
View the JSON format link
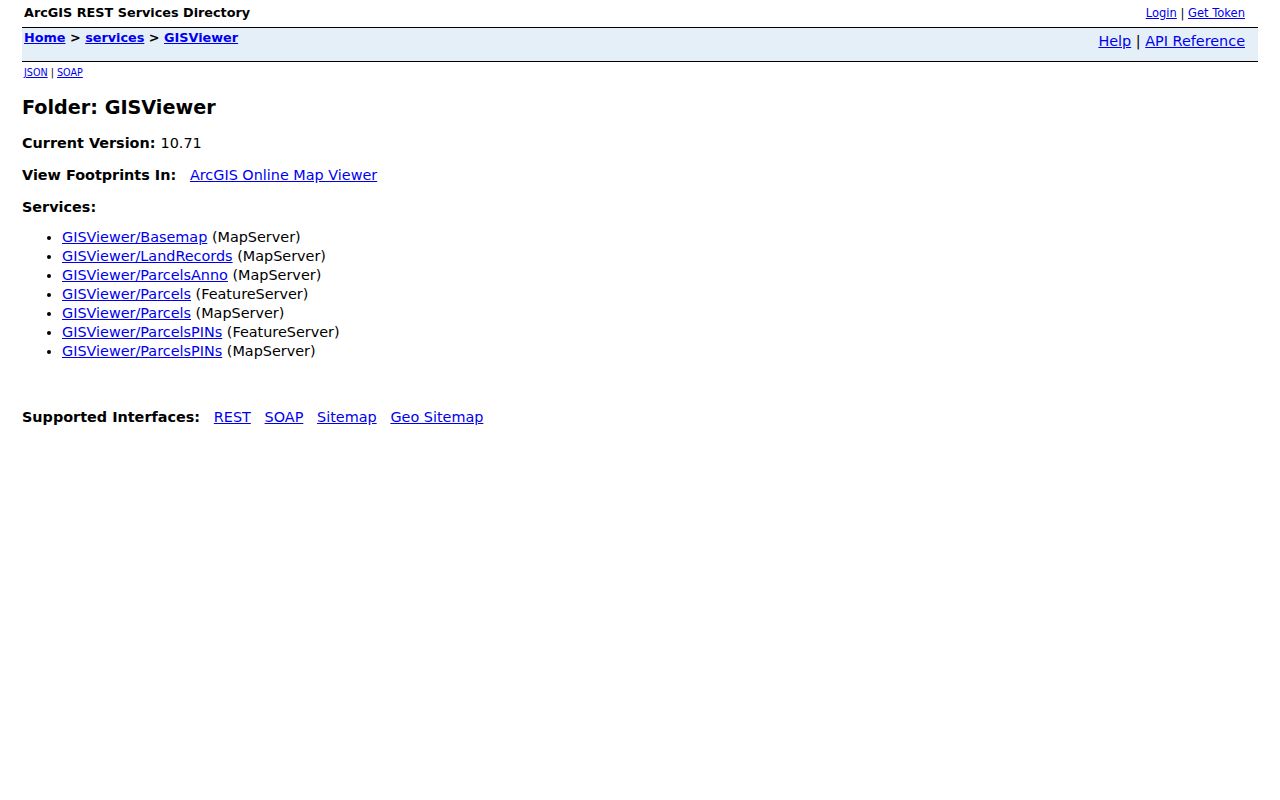click(x=36, y=72)
